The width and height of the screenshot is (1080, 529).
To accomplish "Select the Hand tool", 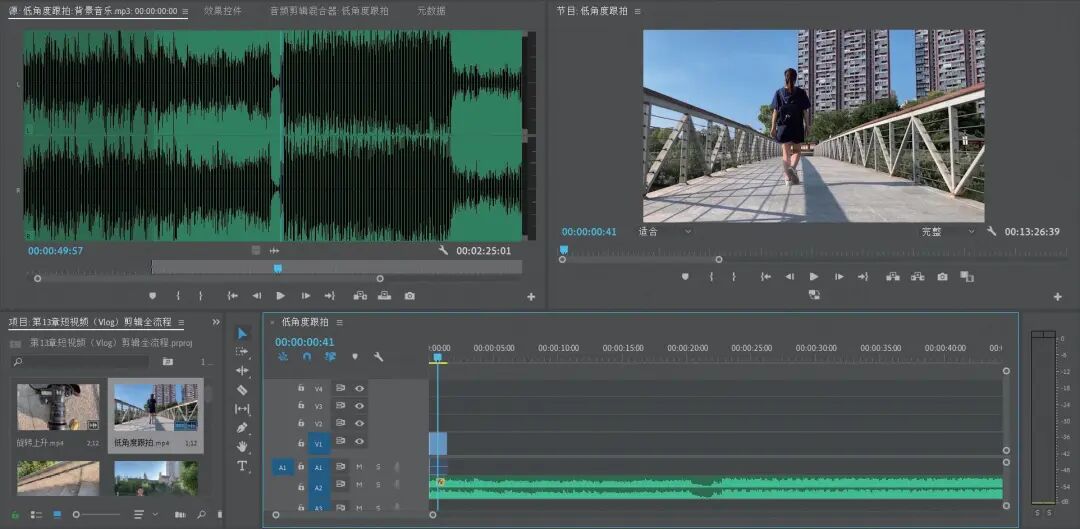I will [x=242, y=446].
